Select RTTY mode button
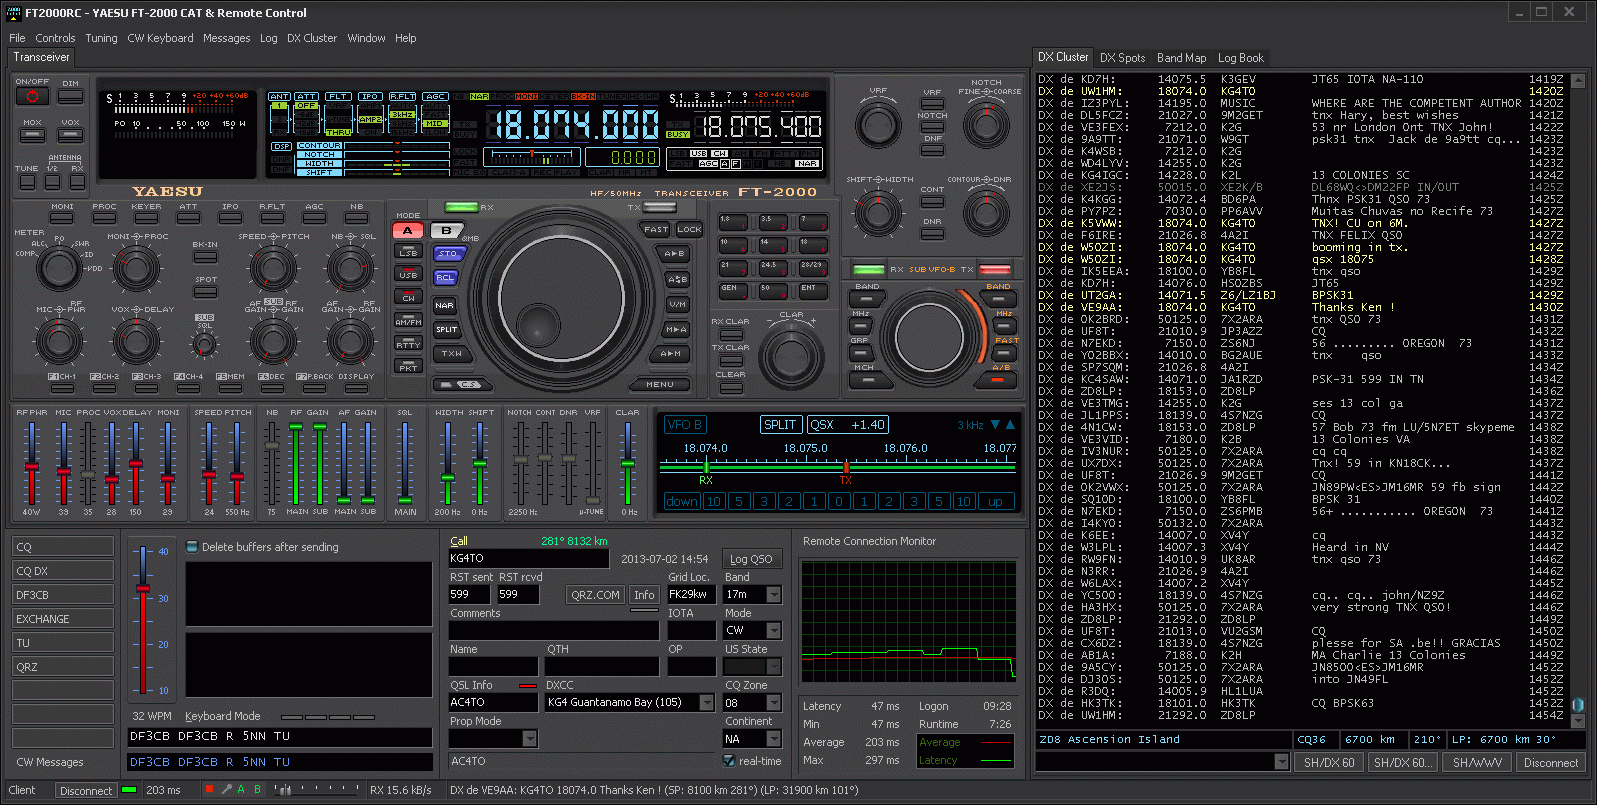Image resolution: width=1597 pixels, height=805 pixels. click(408, 345)
